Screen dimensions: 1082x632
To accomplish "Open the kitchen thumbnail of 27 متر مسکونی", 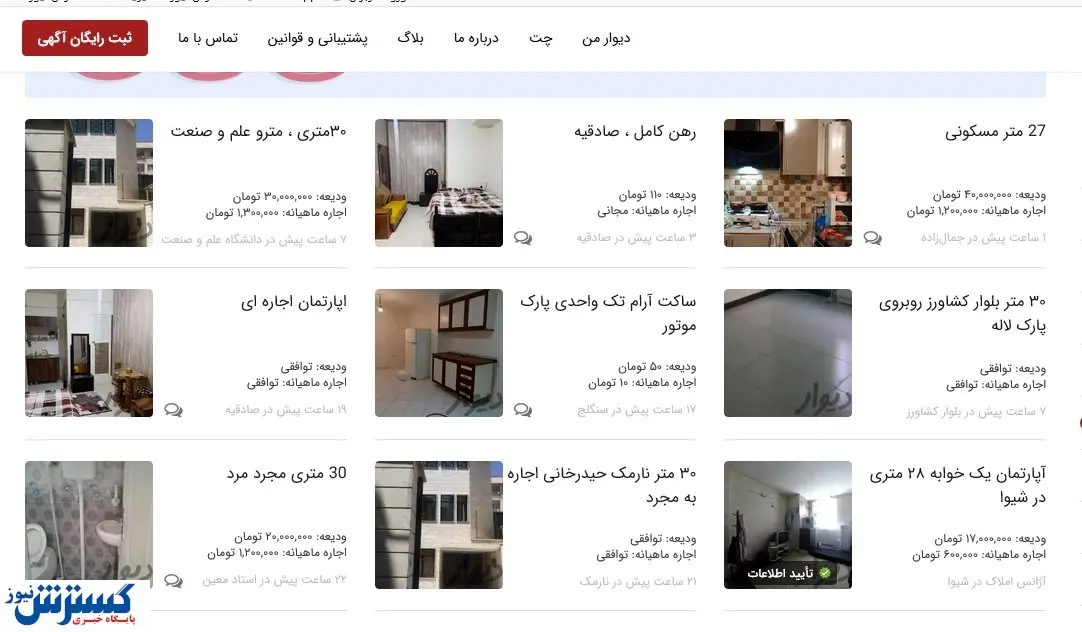I will (787, 183).
